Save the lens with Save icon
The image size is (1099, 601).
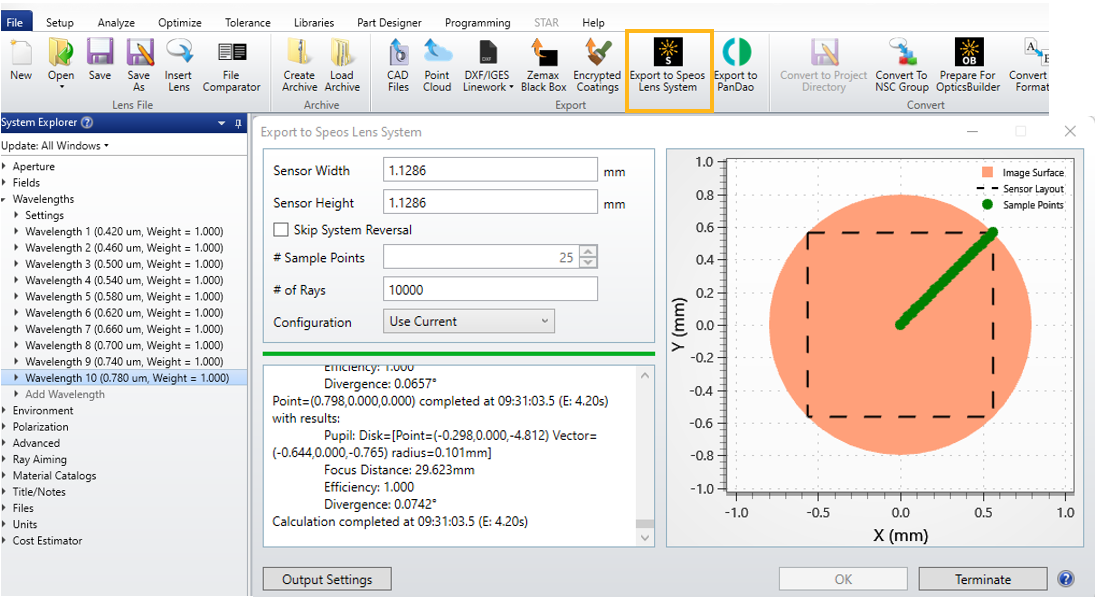coord(100,53)
